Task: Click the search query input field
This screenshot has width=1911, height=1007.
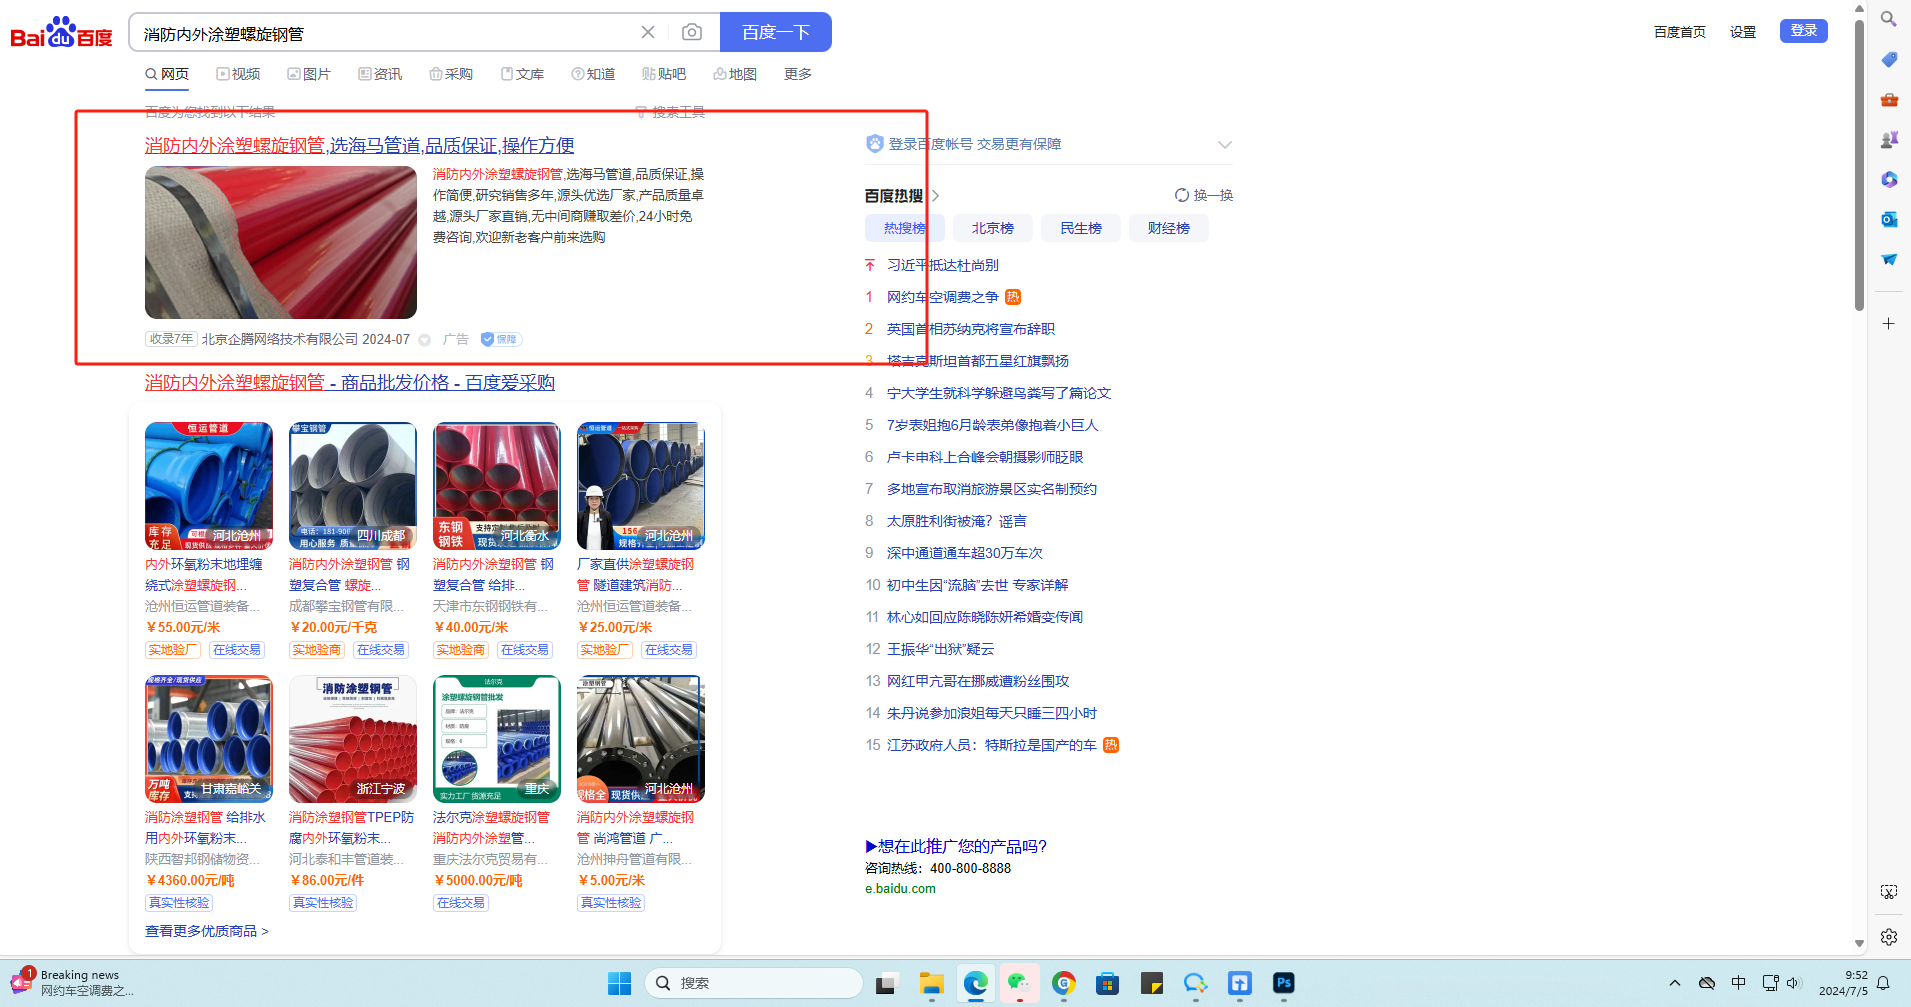Action: click(385, 33)
